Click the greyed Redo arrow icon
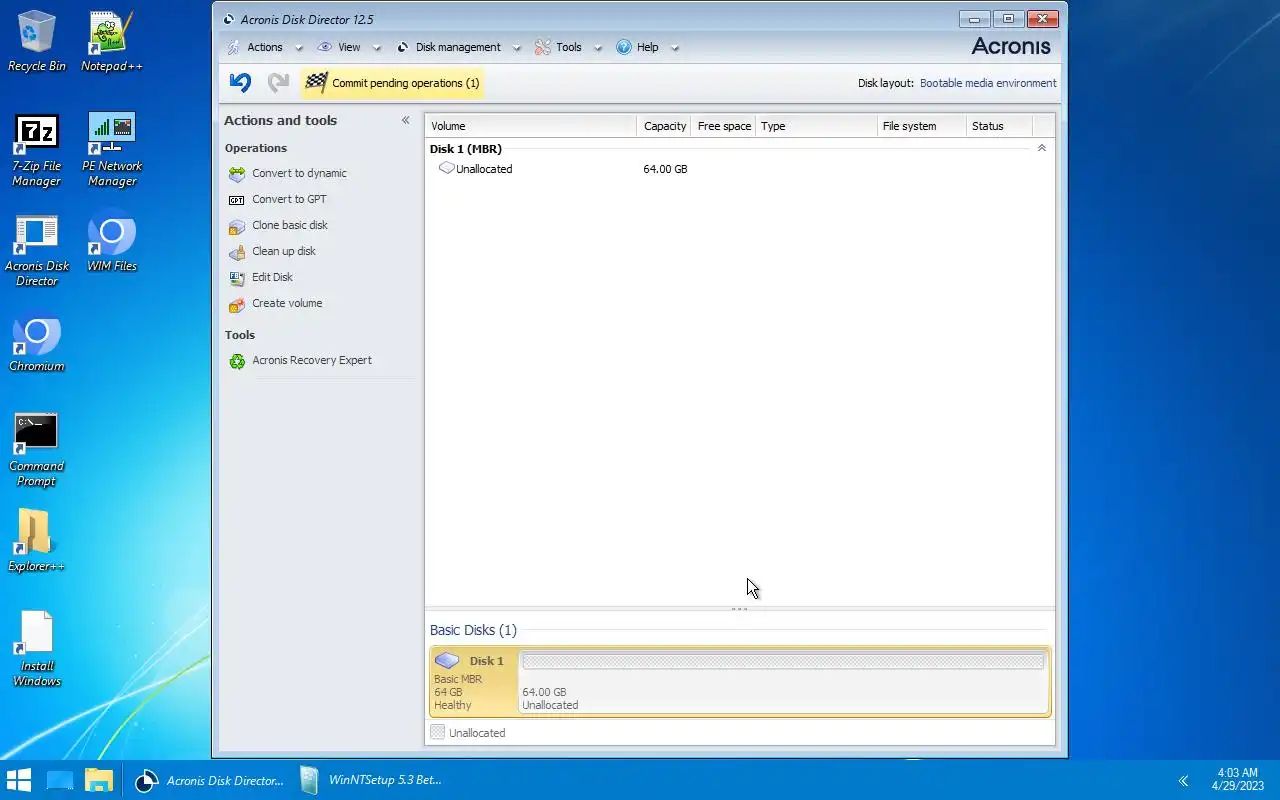The width and height of the screenshot is (1280, 800). [278, 83]
